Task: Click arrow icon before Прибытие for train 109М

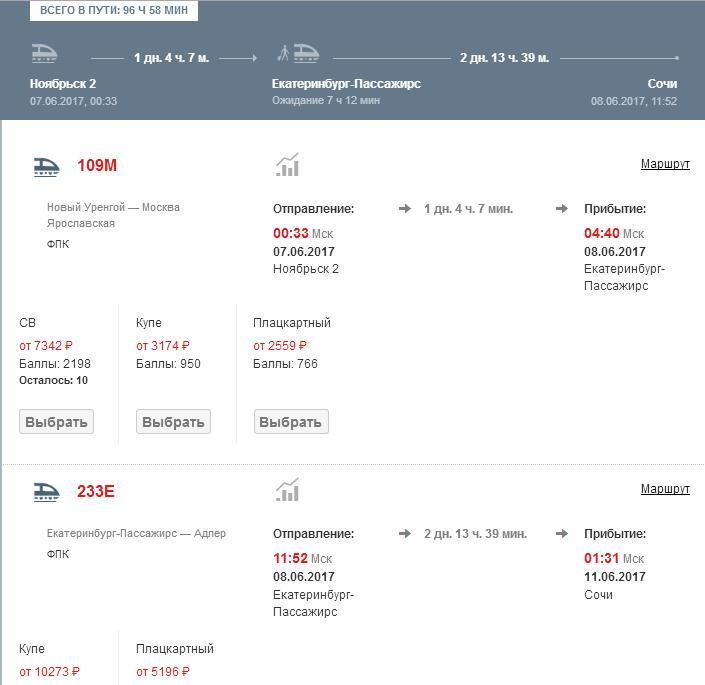Action: tap(562, 209)
